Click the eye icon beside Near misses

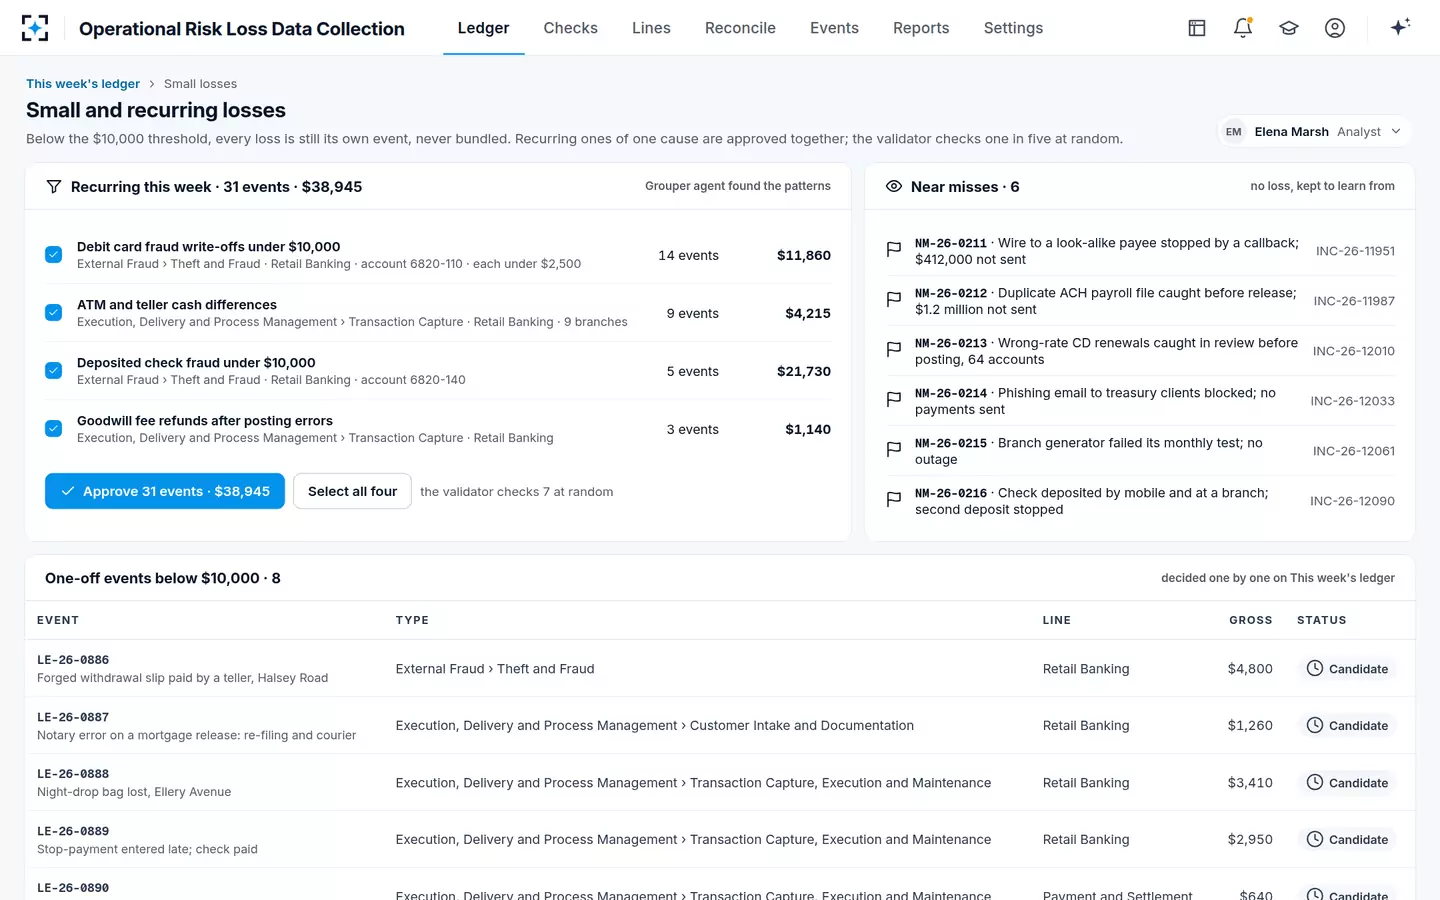pos(894,187)
